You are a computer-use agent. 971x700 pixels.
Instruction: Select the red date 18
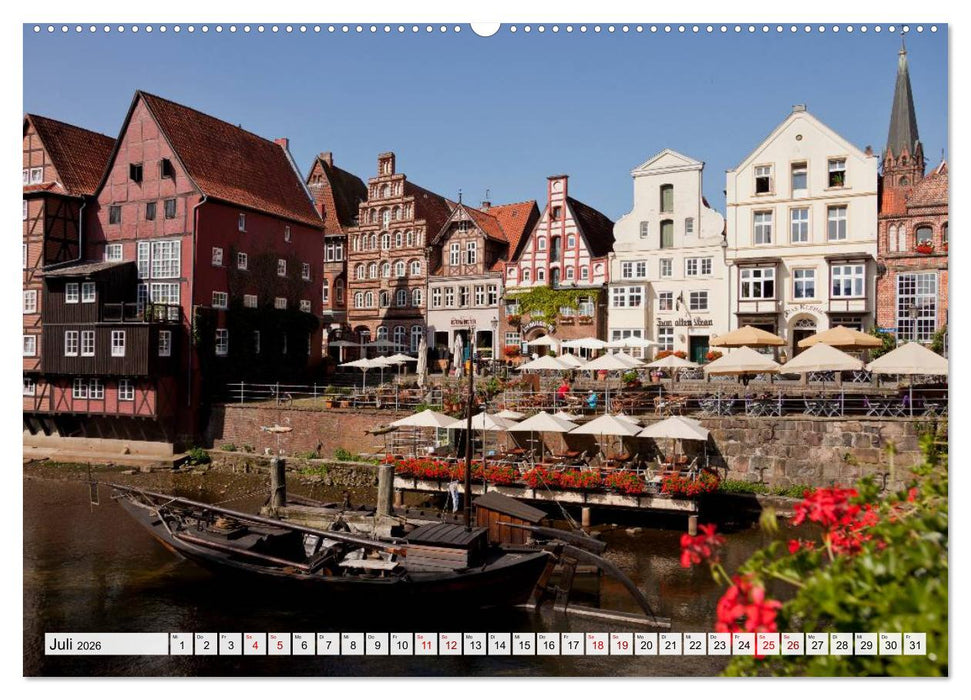(x=596, y=644)
